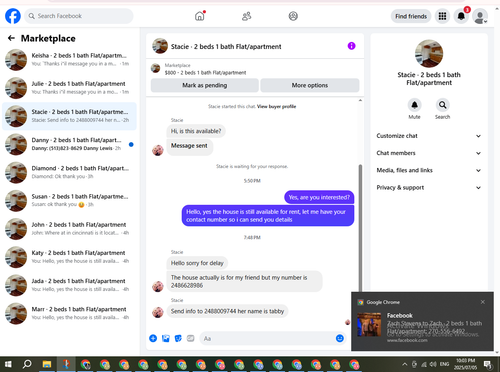Open the Facebook menu grid icon
Image resolution: width=500 pixels, height=372 pixels.
tap(442, 16)
